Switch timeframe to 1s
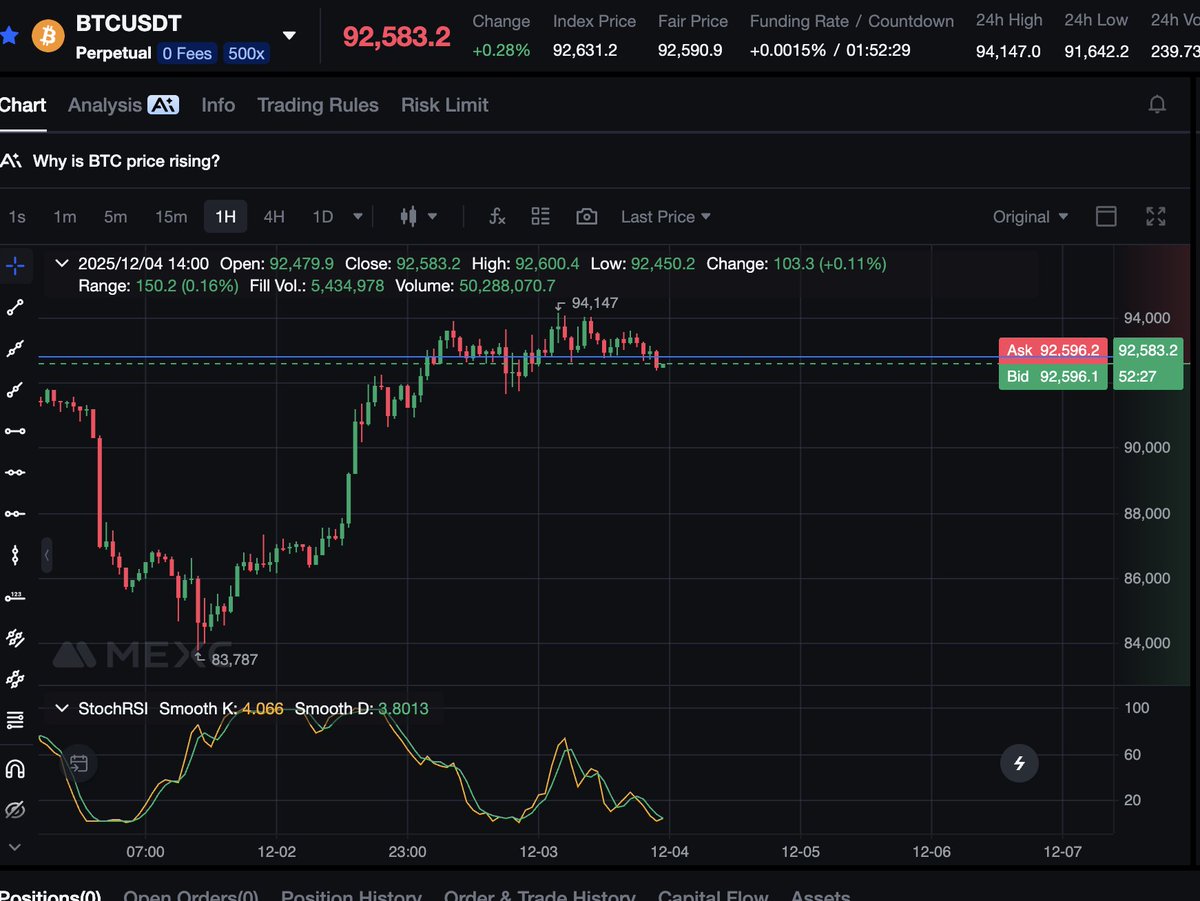Viewport: 1200px width, 901px height. point(17,216)
